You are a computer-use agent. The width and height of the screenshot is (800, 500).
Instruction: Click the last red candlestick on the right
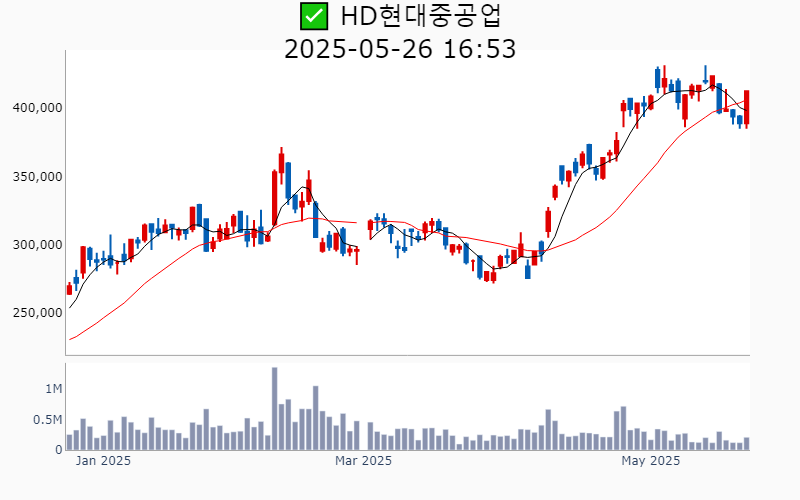click(746, 109)
